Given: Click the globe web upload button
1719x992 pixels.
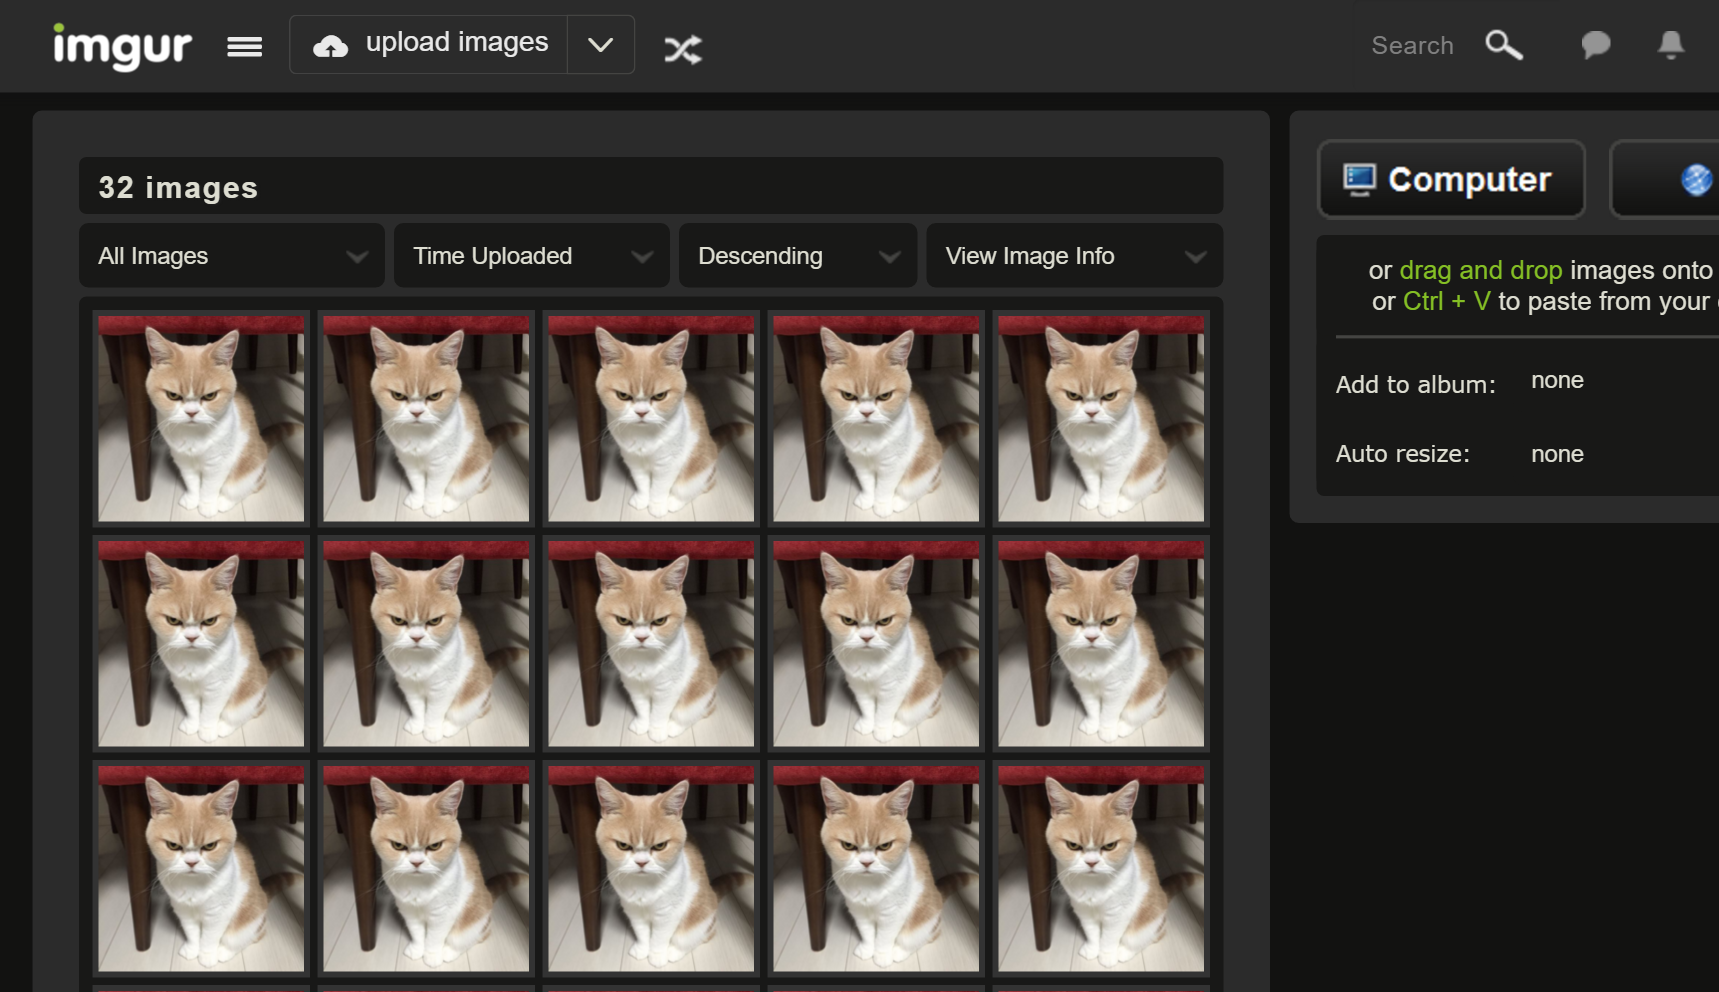Looking at the screenshot, I should pyautogui.click(x=1665, y=179).
